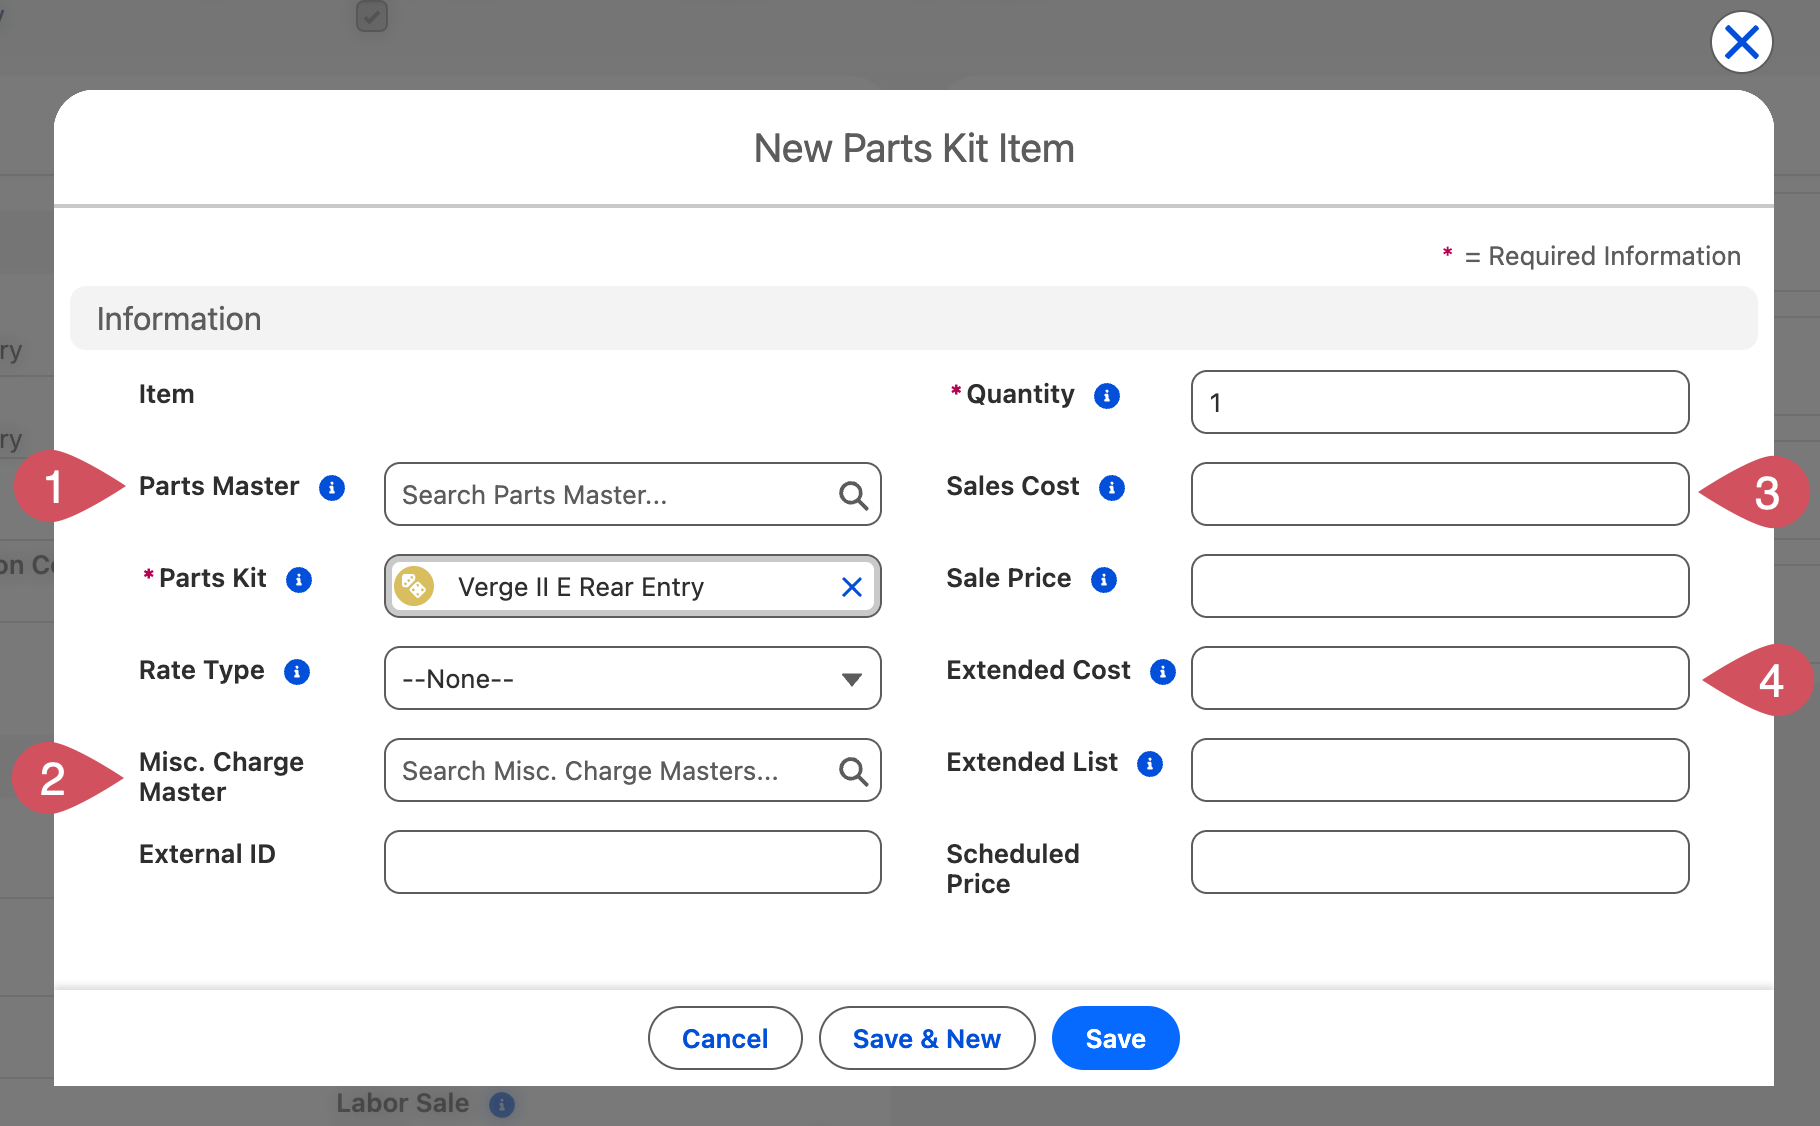Click the Extended List info icon
1820x1126 pixels.
pyautogui.click(x=1150, y=764)
